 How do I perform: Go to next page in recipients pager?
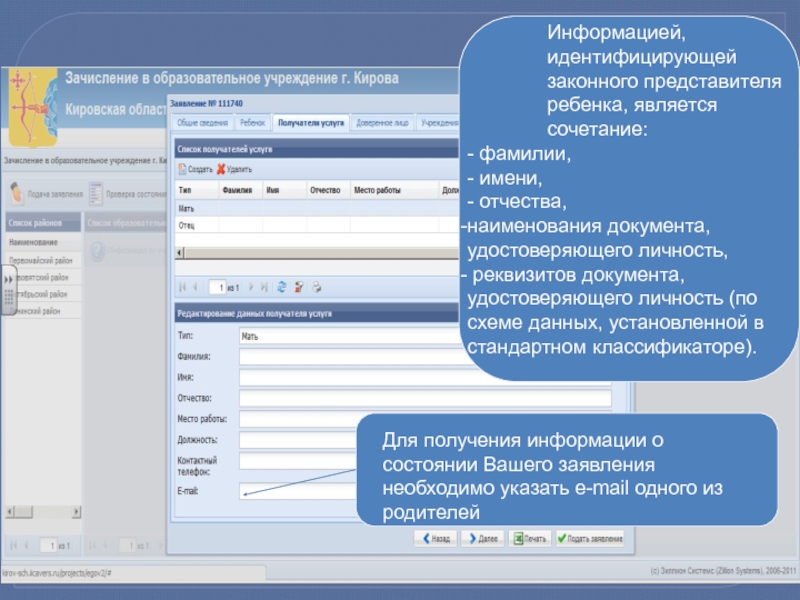click(252, 287)
